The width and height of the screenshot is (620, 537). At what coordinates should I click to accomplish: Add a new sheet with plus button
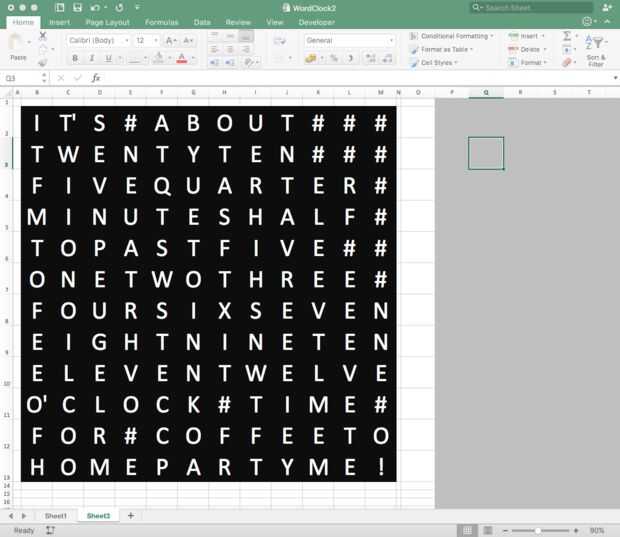(x=131, y=515)
